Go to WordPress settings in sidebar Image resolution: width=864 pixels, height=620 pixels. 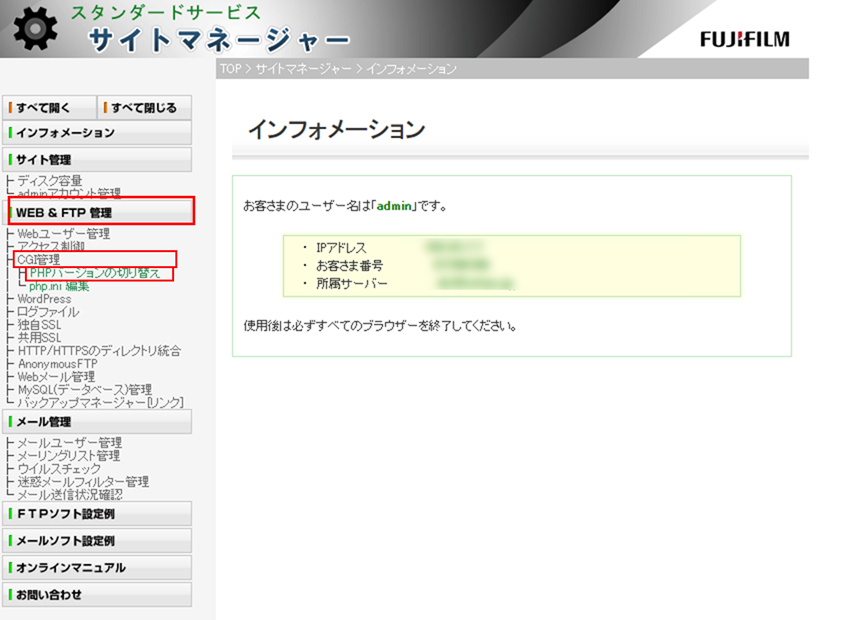[44, 299]
